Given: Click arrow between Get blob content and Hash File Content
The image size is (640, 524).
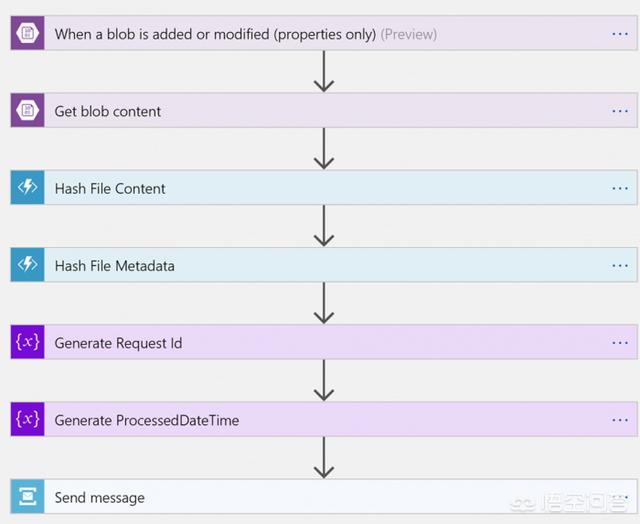Looking at the screenshot, I should (x=323, y=150).
